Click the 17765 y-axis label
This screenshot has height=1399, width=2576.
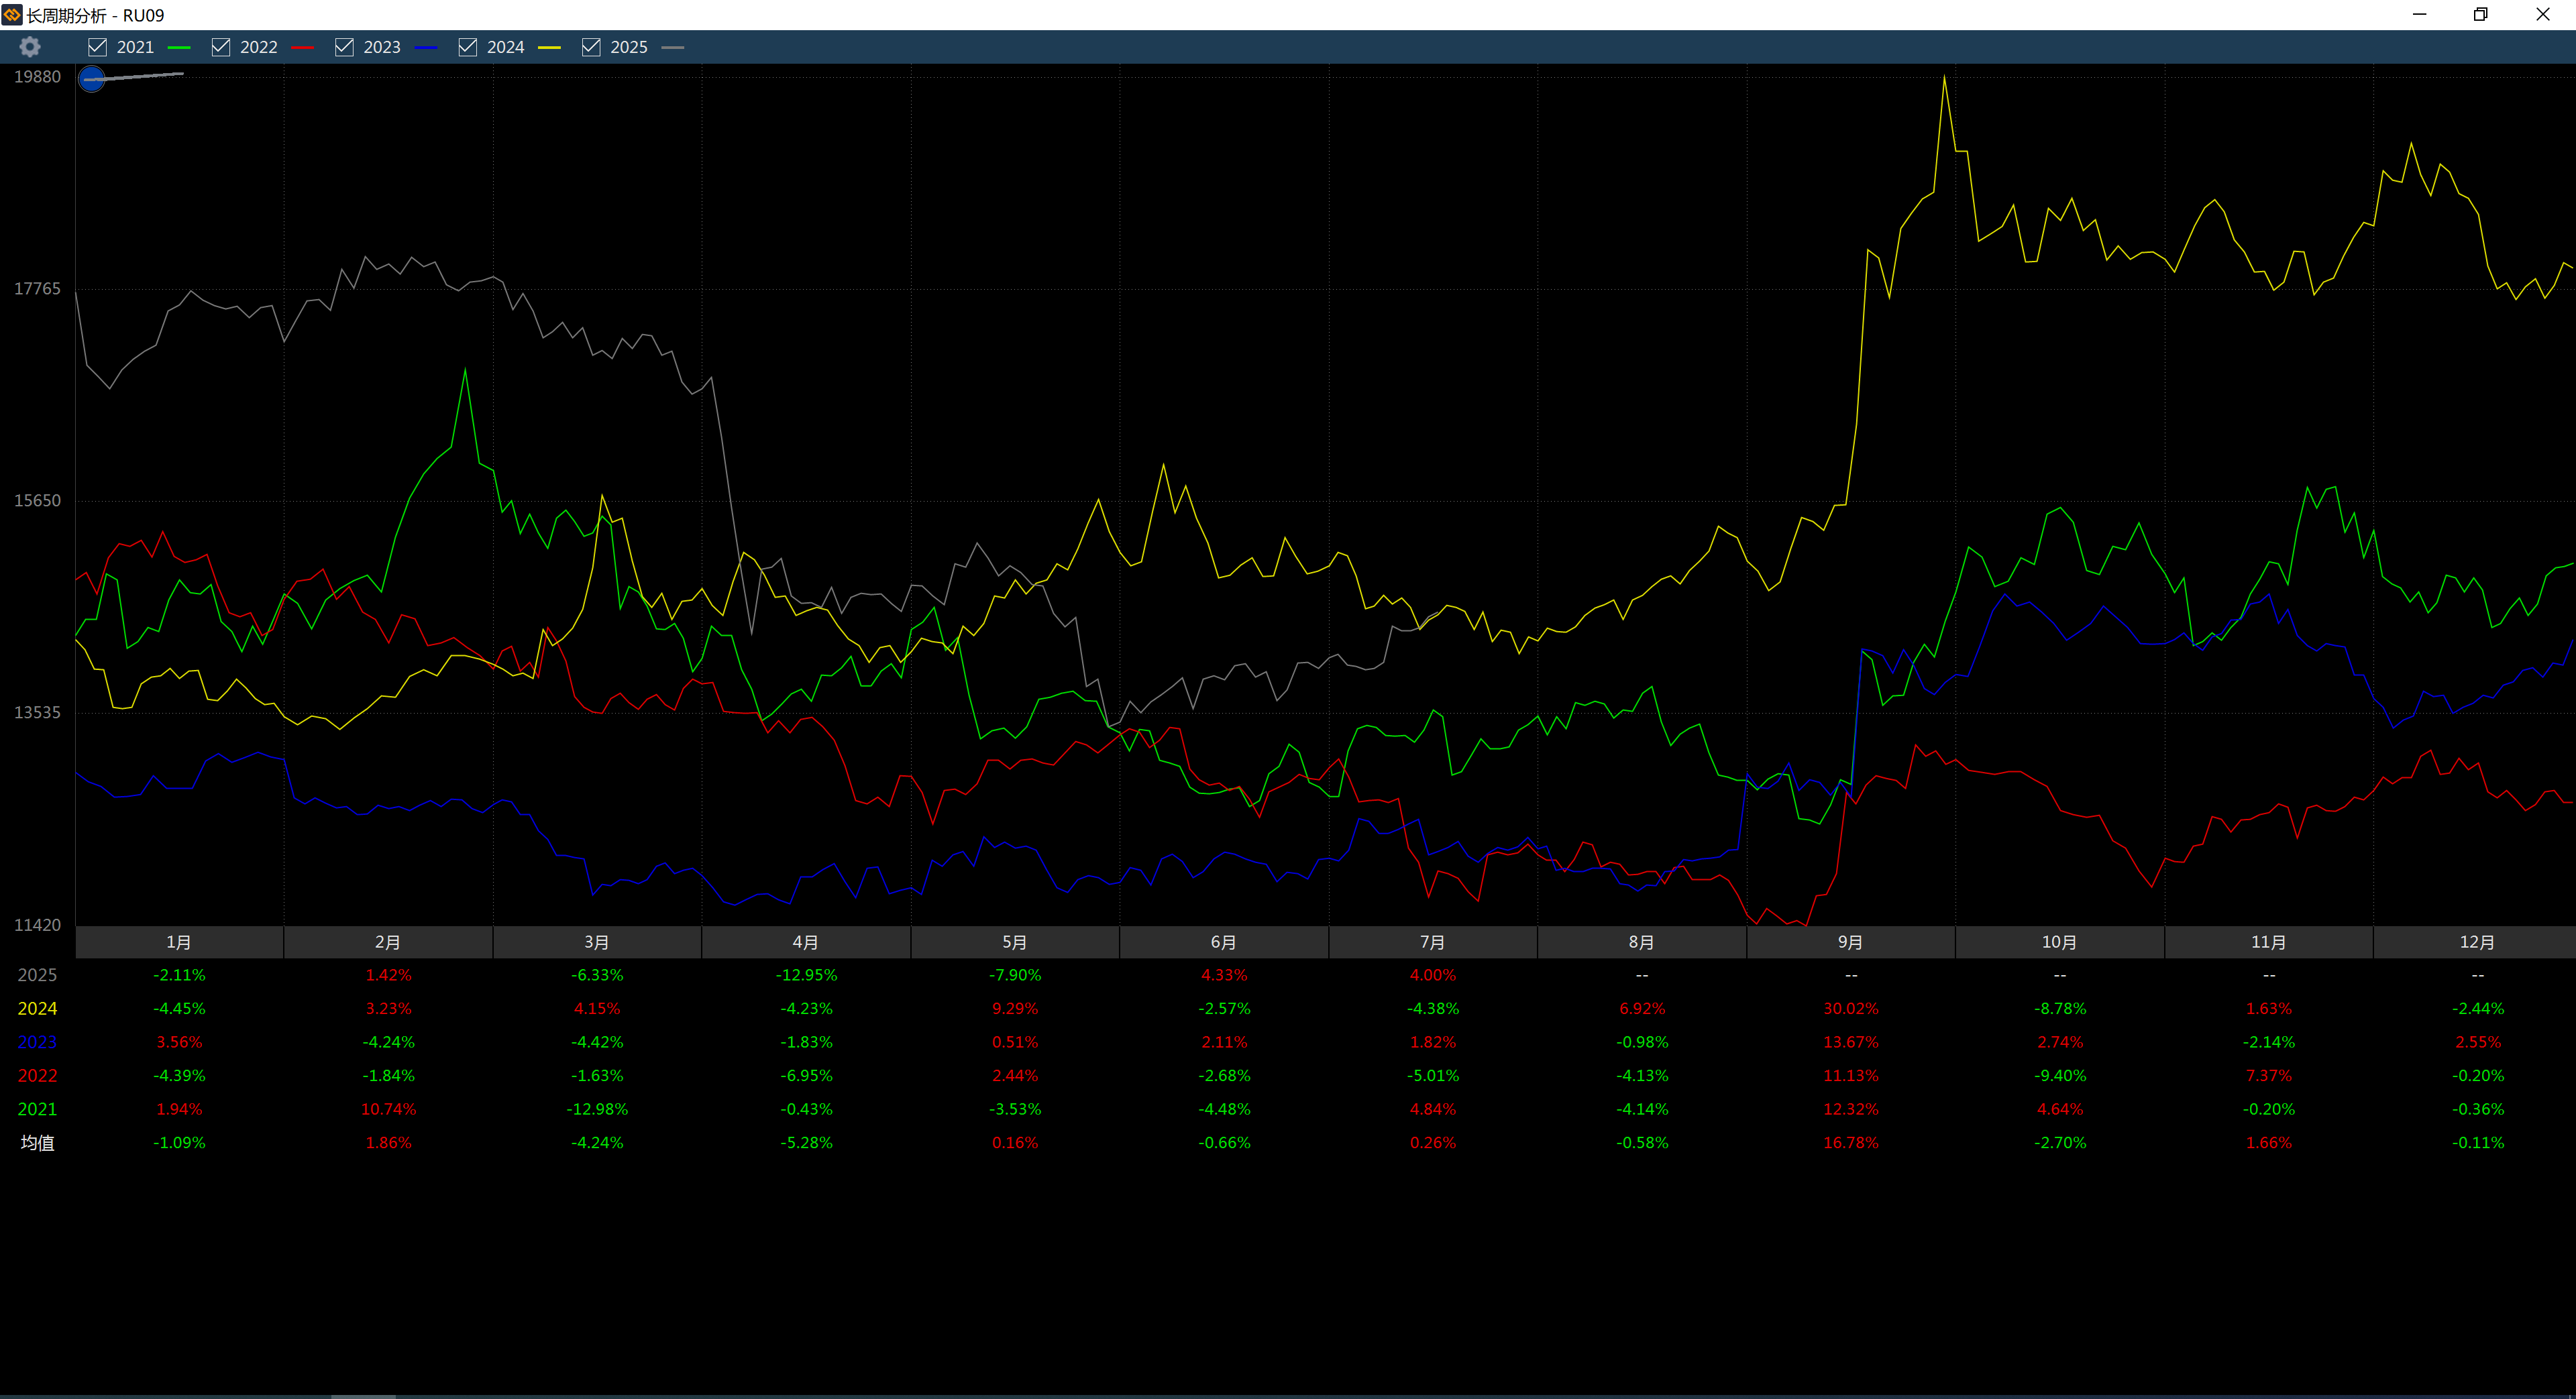[37, 289]
